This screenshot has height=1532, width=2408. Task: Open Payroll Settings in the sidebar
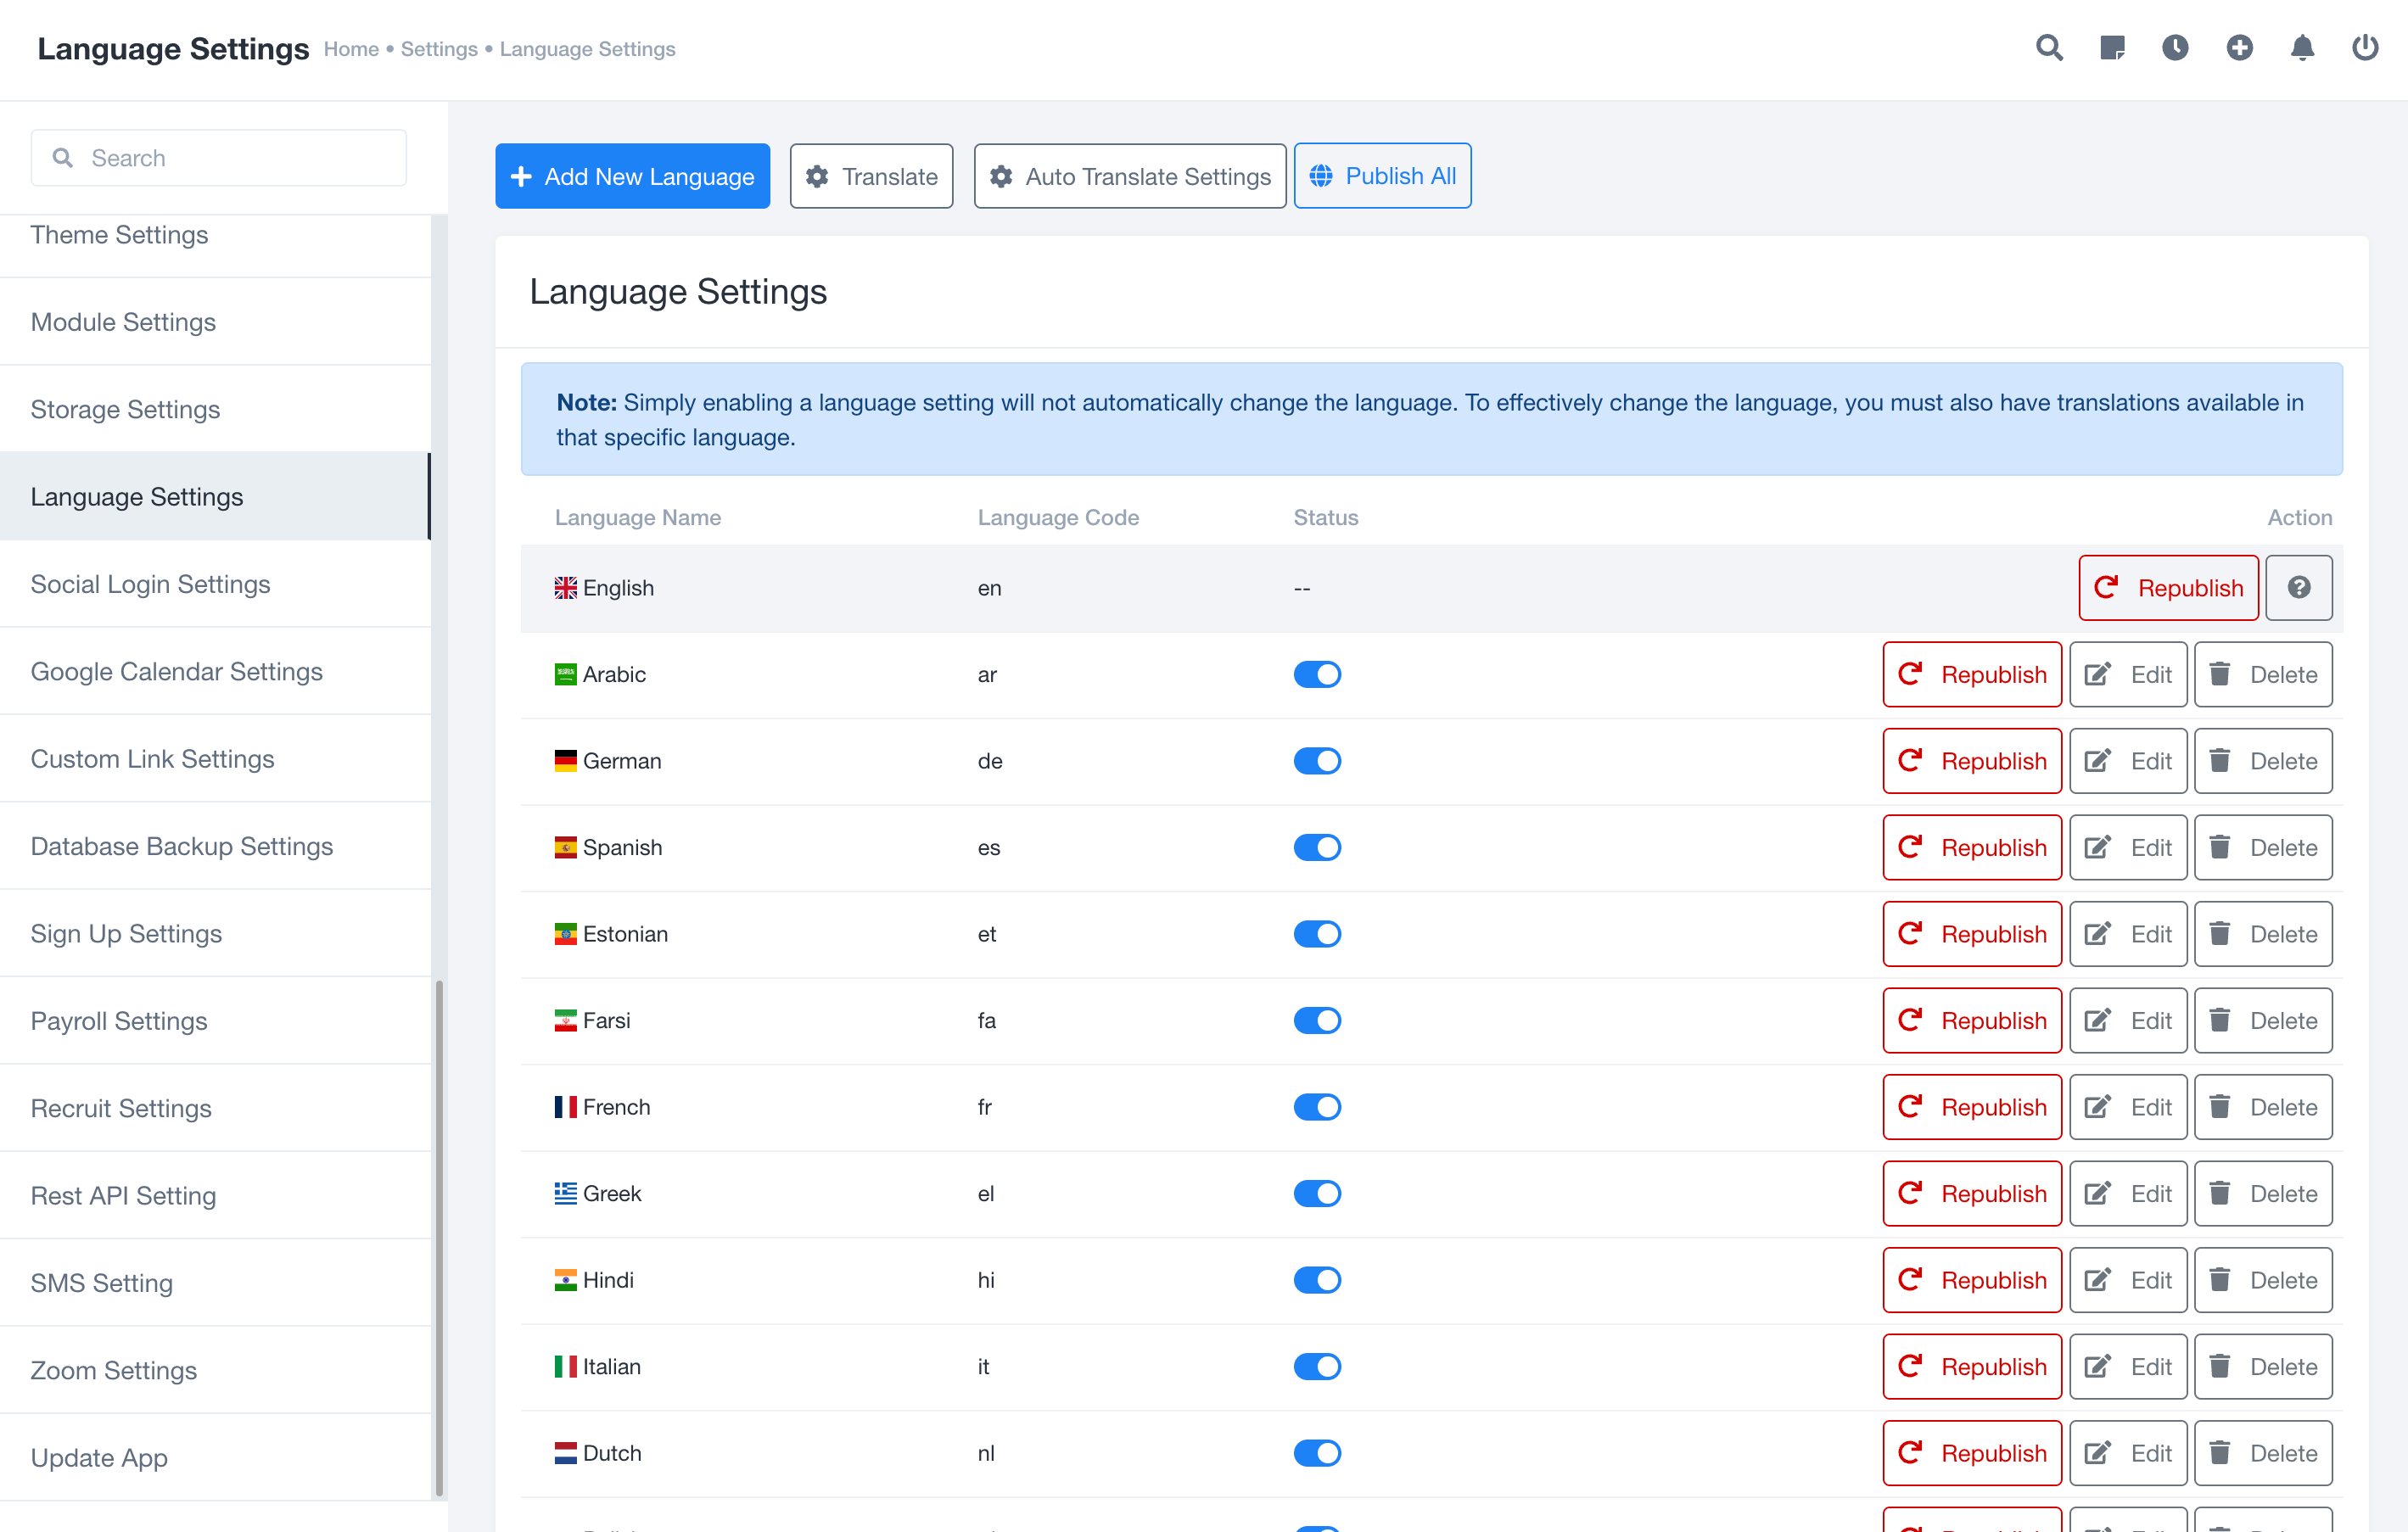pyautogui.click(x=119, y=1021)
